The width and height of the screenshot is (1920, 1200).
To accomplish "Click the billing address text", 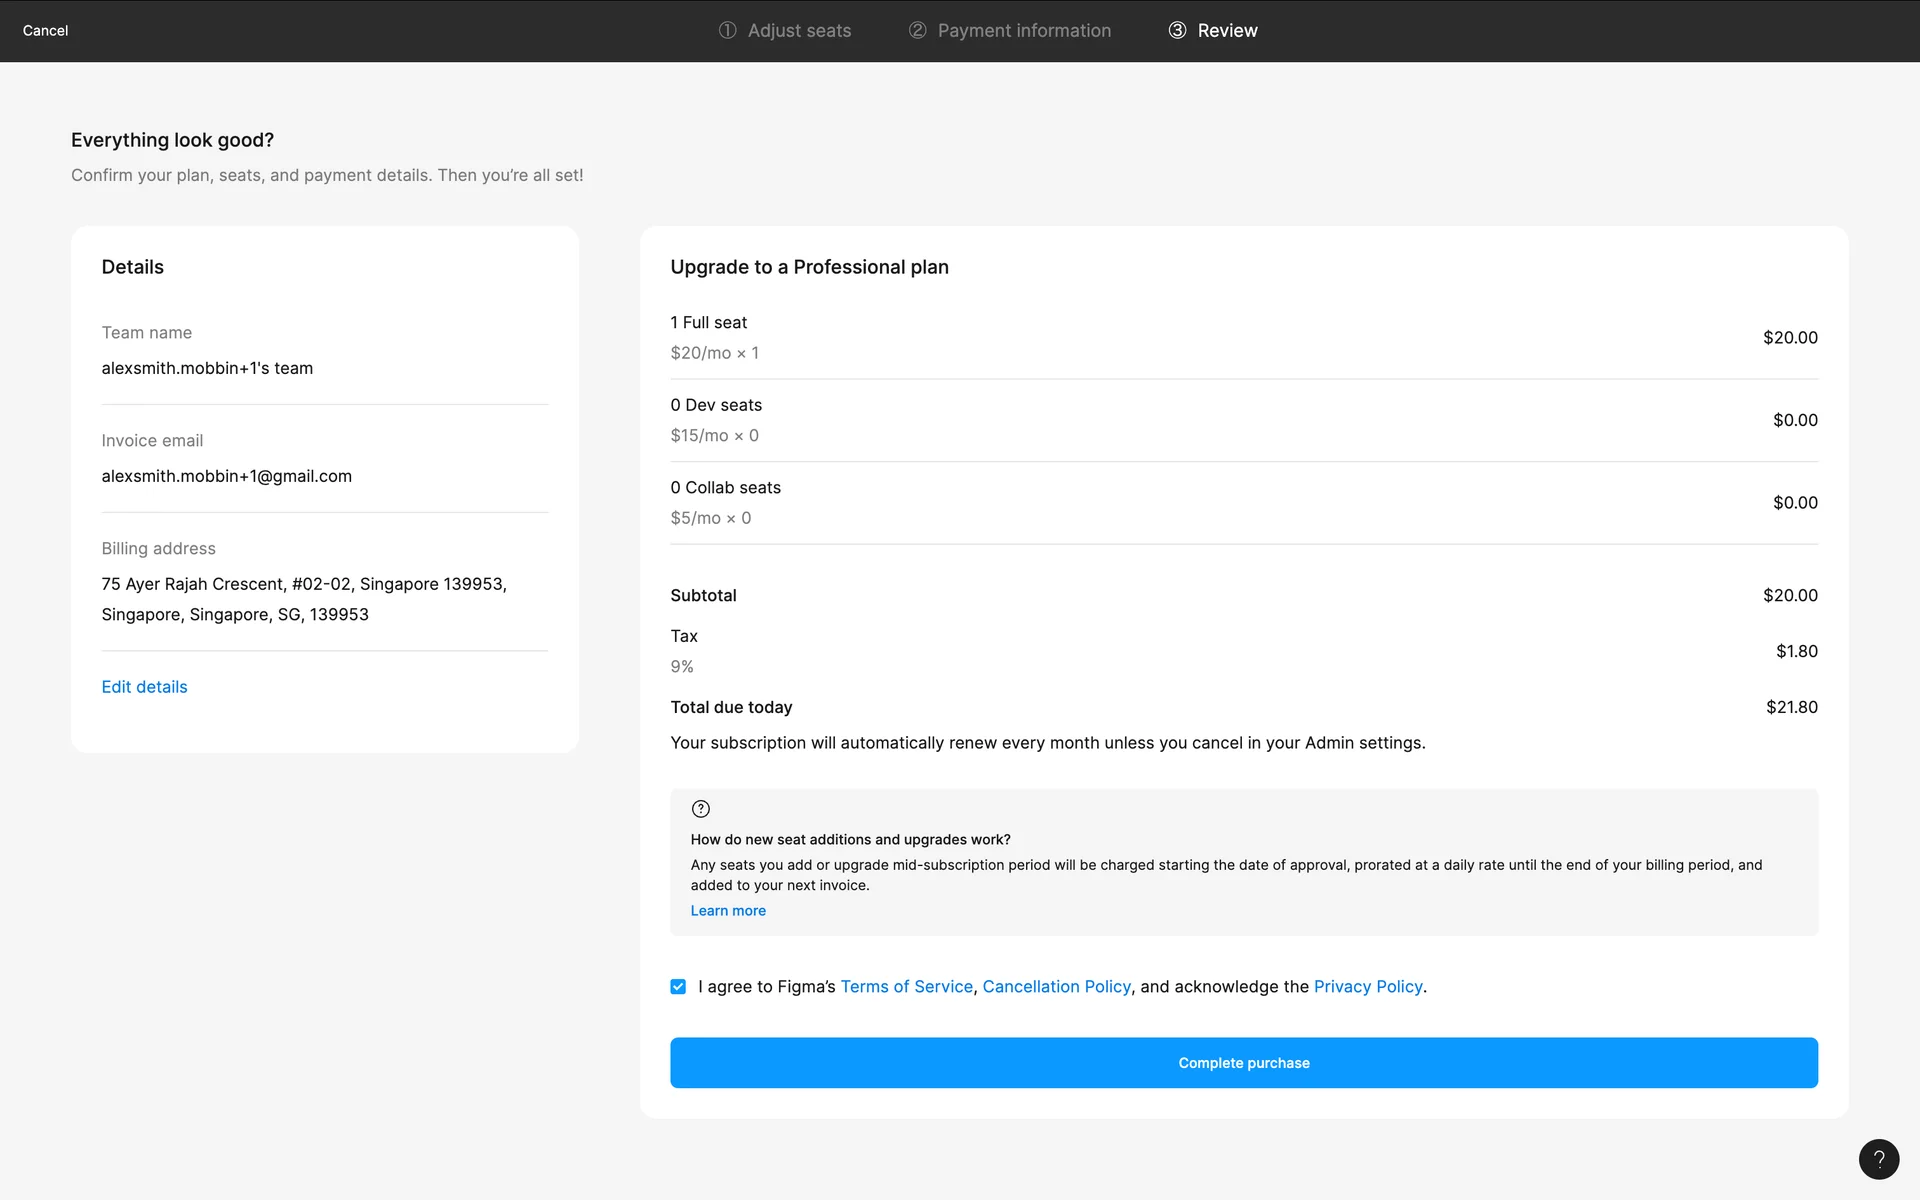I will 303,599.
